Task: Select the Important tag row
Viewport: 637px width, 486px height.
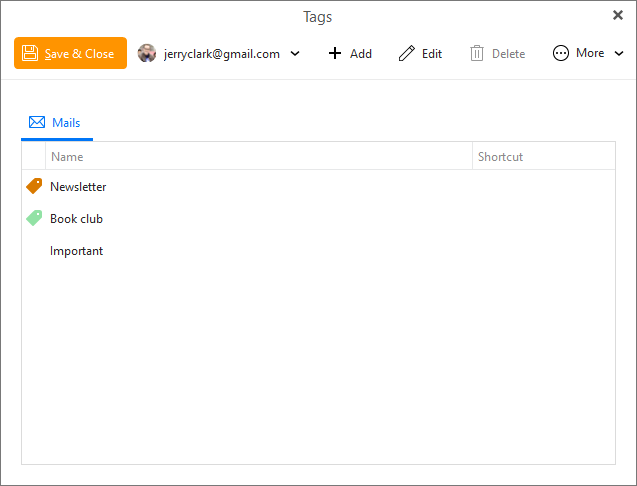Action: point(318,251)
